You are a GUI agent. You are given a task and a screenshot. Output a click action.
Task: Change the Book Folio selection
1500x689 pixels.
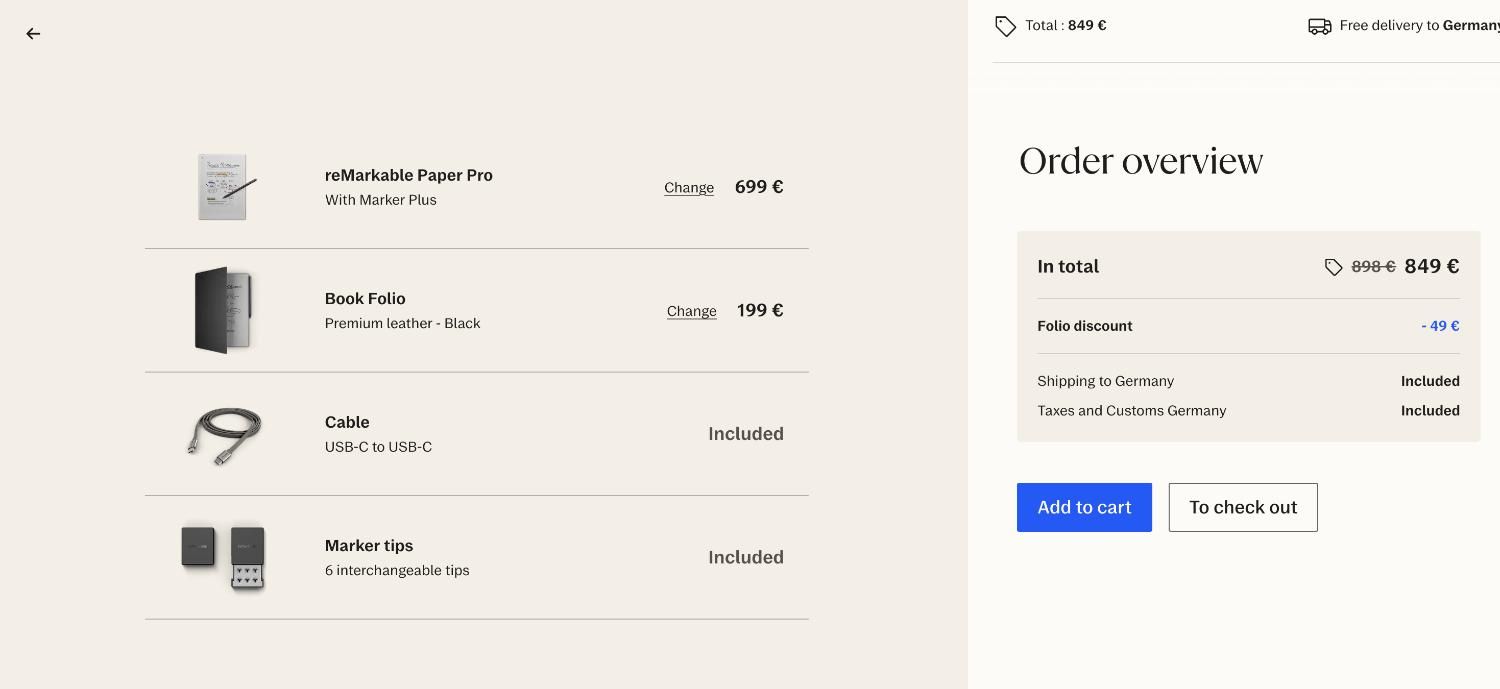[x=692, y=311]
